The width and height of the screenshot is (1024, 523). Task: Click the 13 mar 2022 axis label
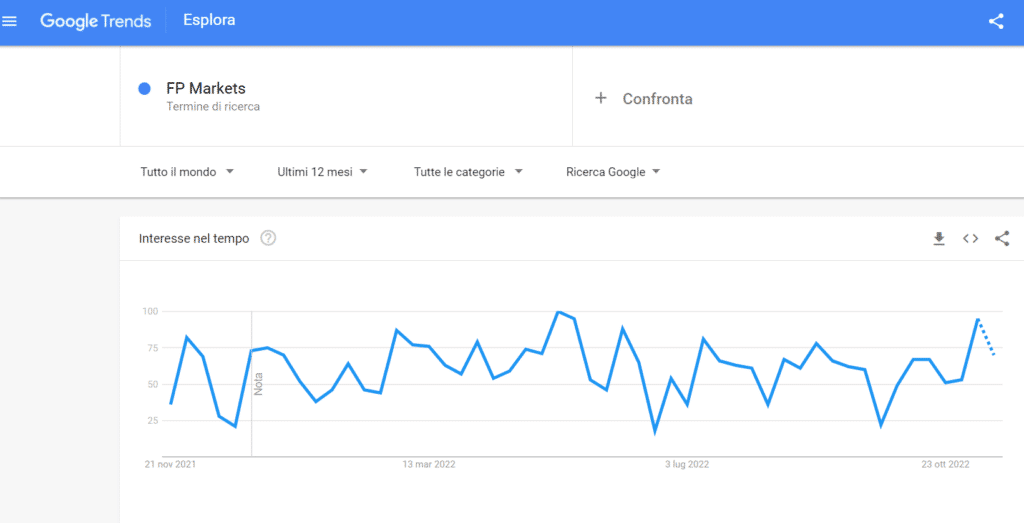[x=428, y=465]
